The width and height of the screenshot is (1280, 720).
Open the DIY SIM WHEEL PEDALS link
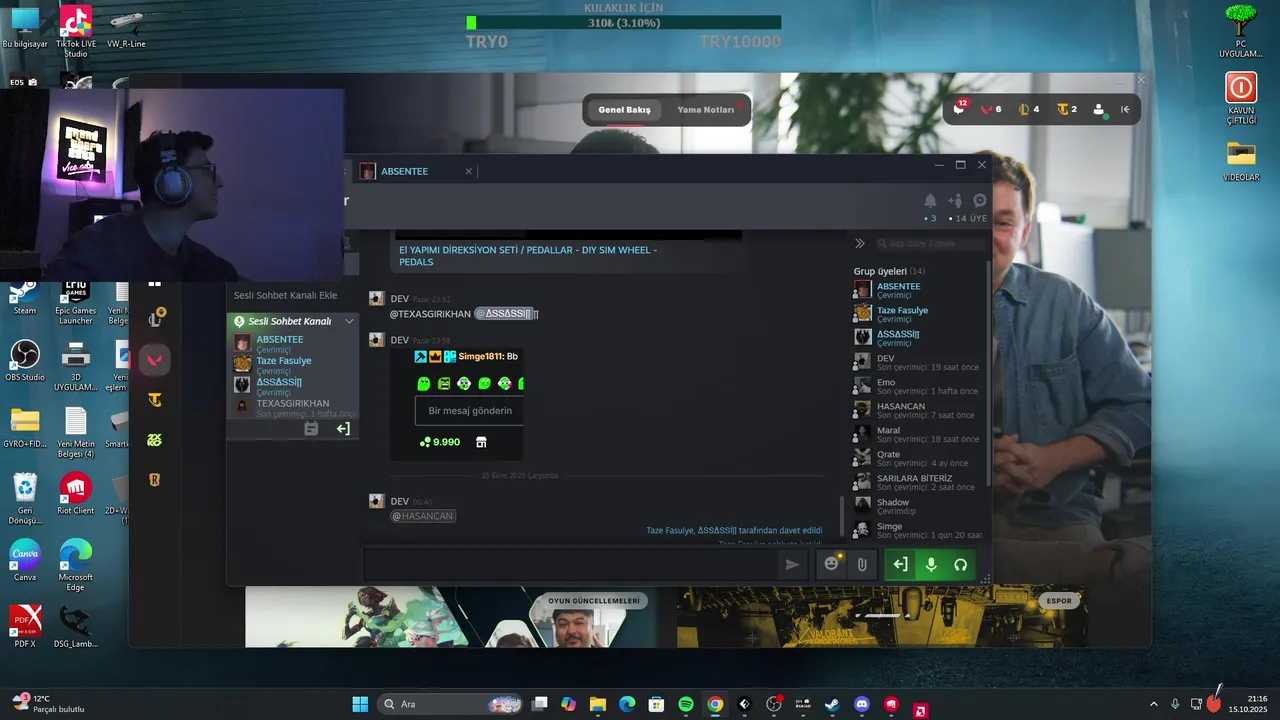[528, 255]
